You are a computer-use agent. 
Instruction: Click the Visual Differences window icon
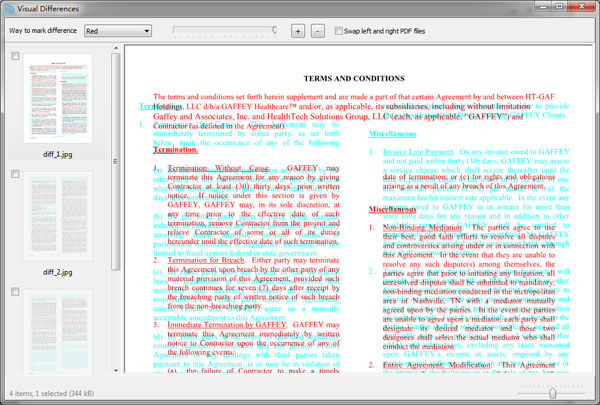[9, 8]
